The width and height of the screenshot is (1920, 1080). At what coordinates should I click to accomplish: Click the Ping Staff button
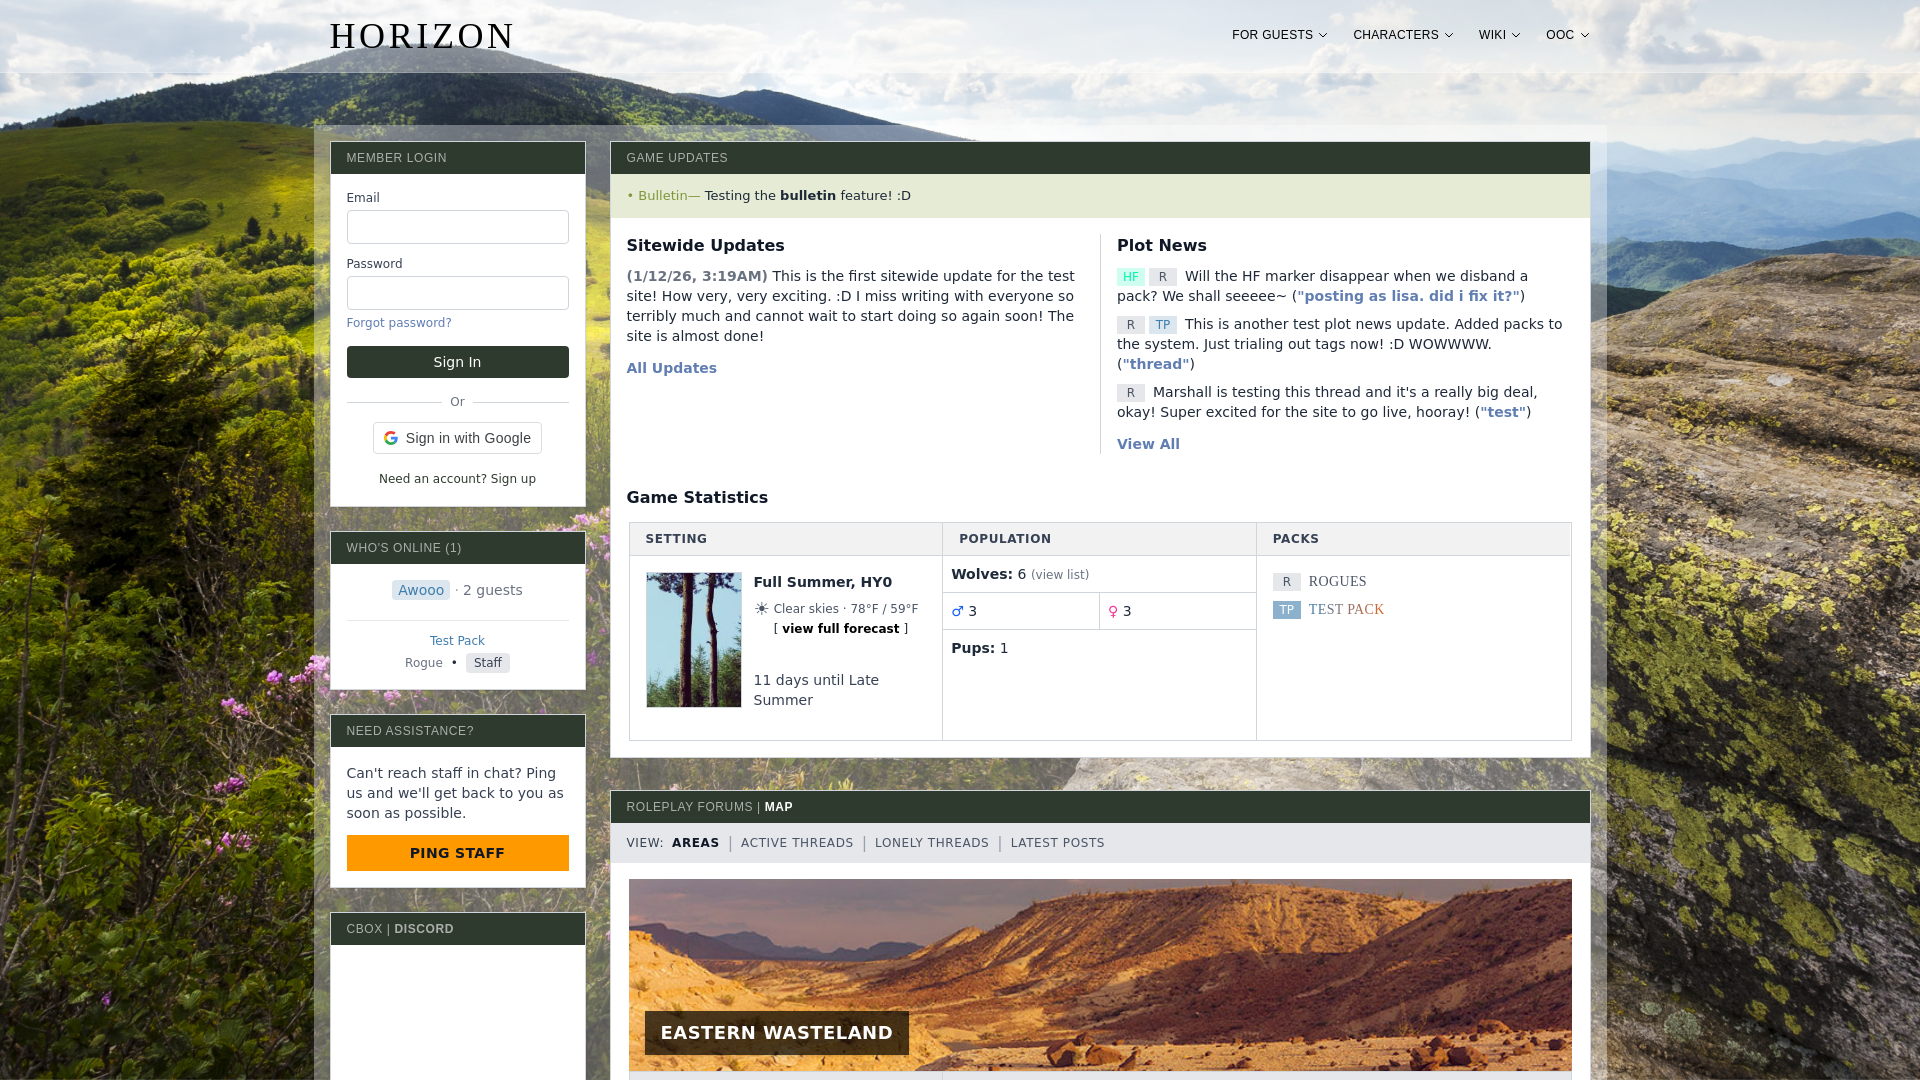pyautogui.click(x=458, y=853)
